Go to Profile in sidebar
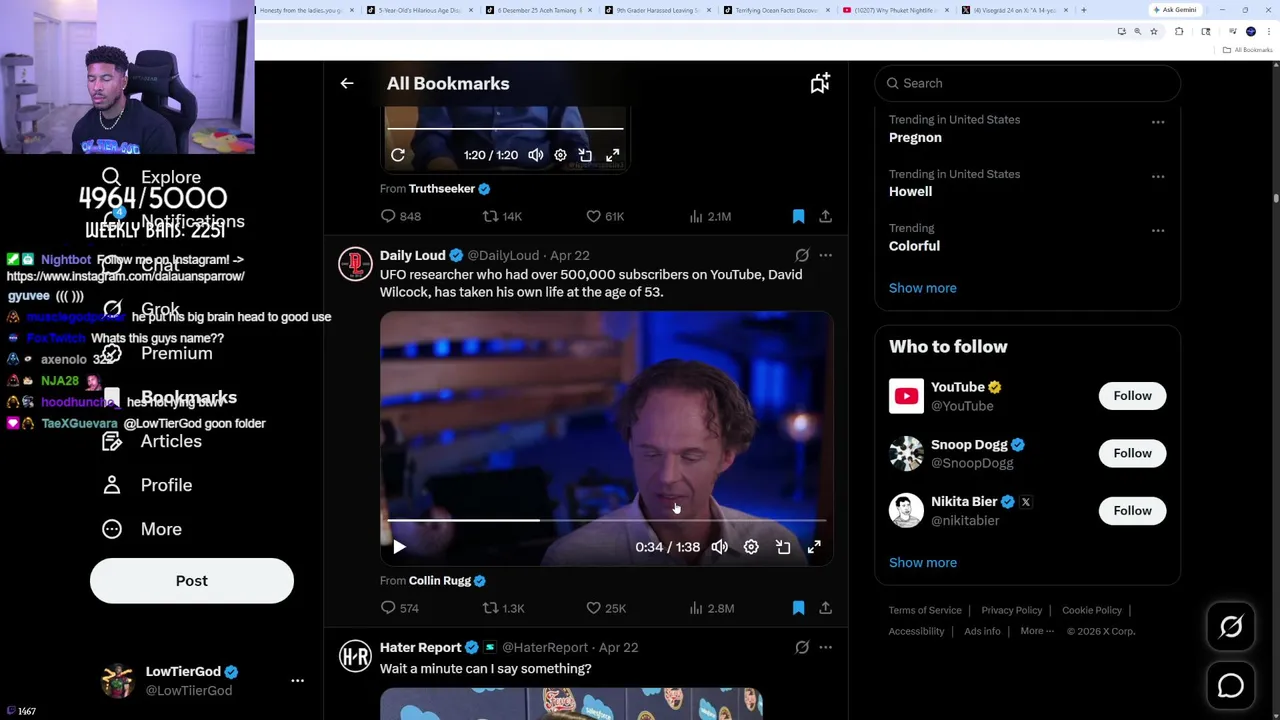 148,485
